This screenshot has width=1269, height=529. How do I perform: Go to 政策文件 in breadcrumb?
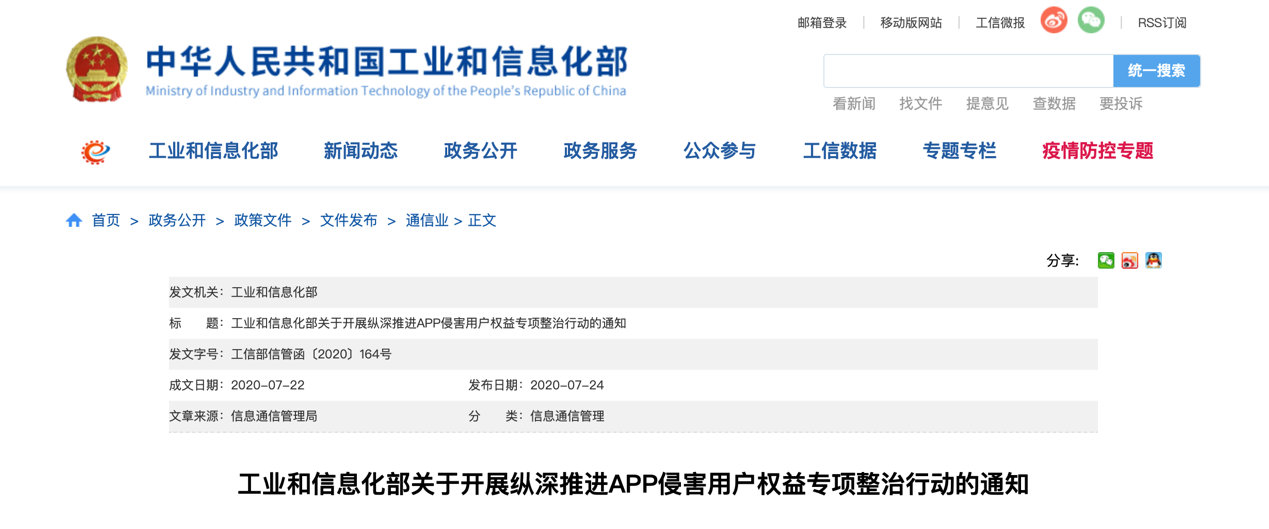[263, 221]
